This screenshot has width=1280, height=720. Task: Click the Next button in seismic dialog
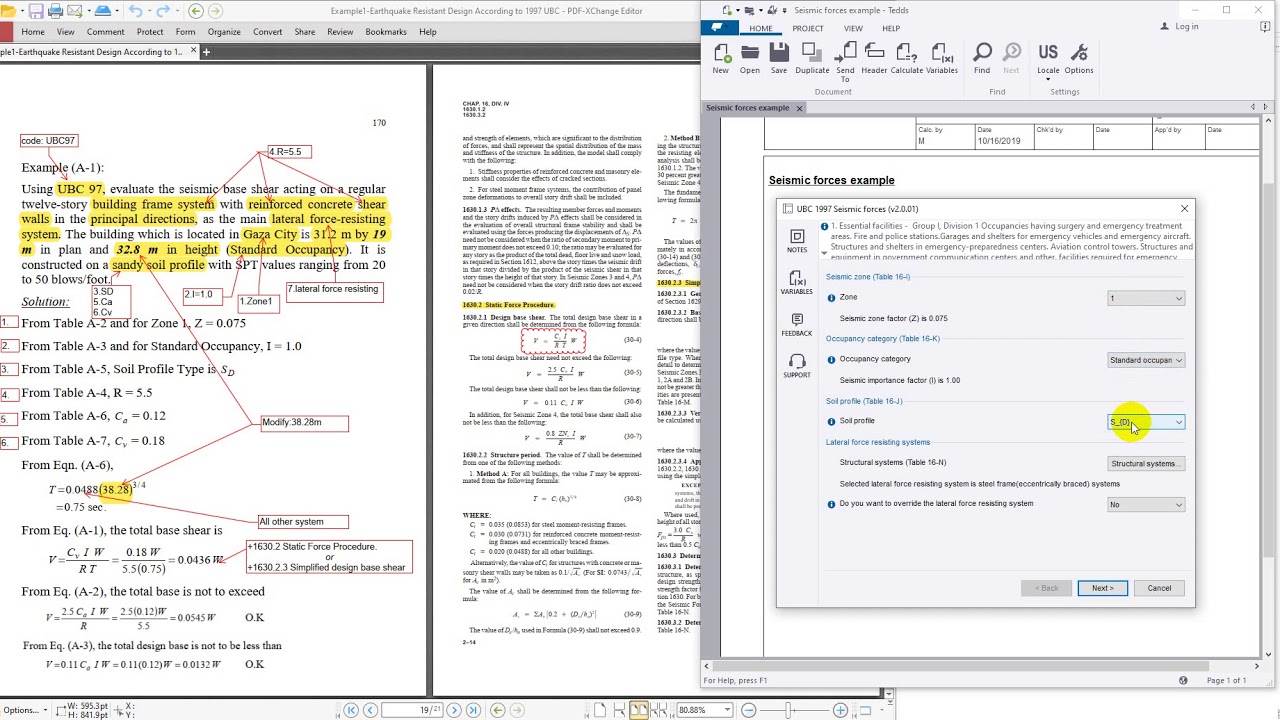(x=1102, y=588)
